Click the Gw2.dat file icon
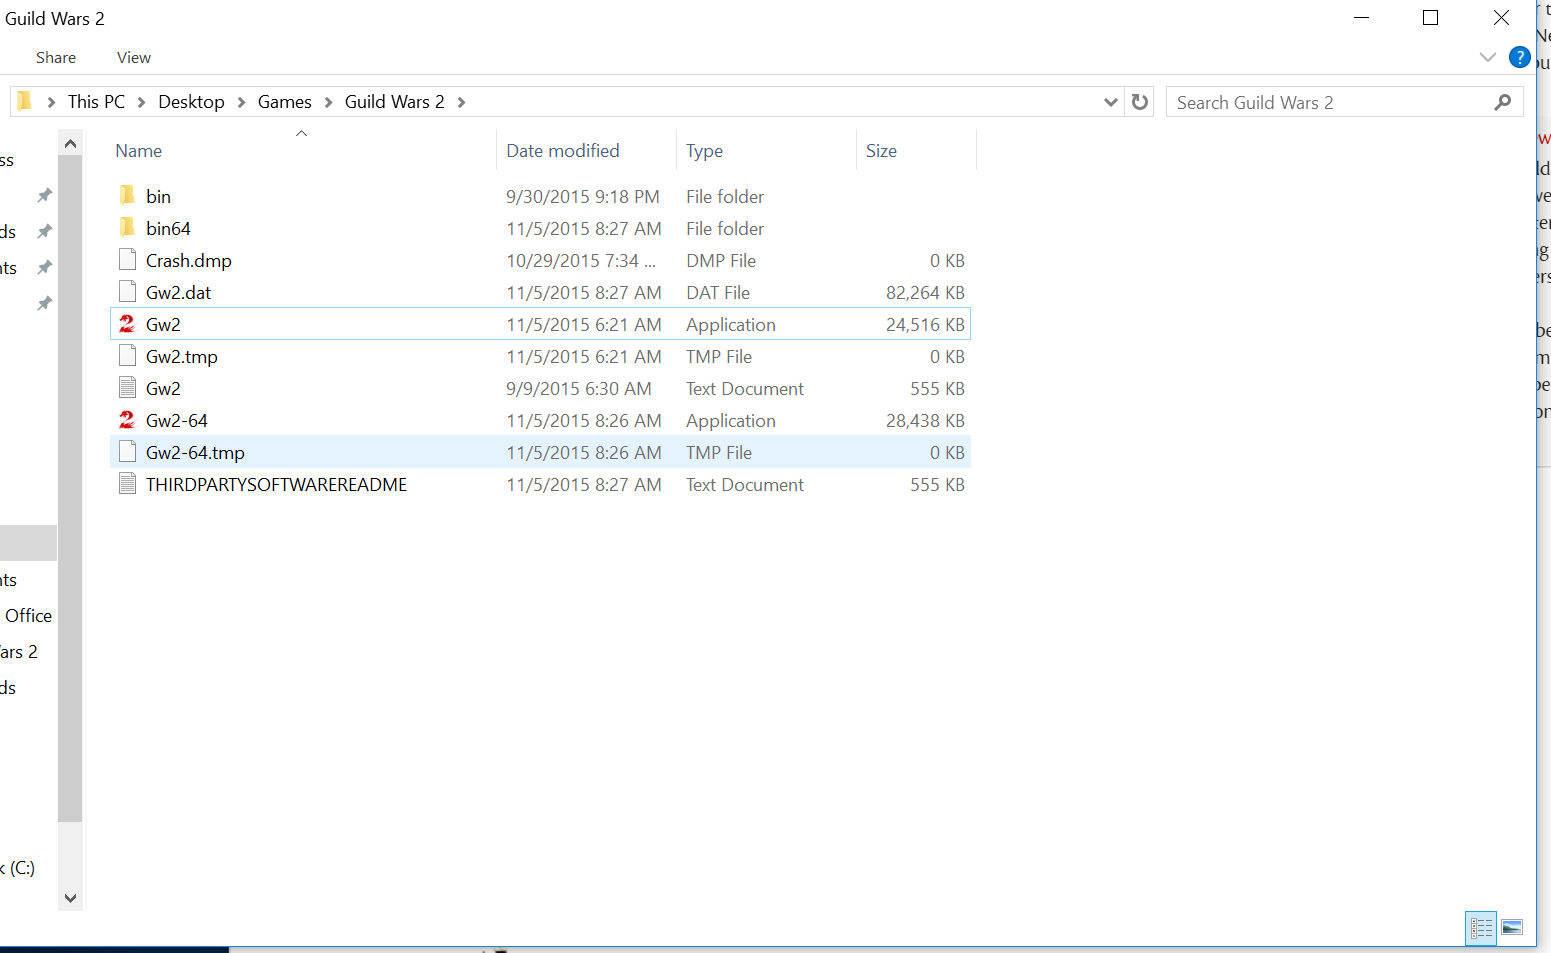 pyautogui.click(x=127, y=292)
